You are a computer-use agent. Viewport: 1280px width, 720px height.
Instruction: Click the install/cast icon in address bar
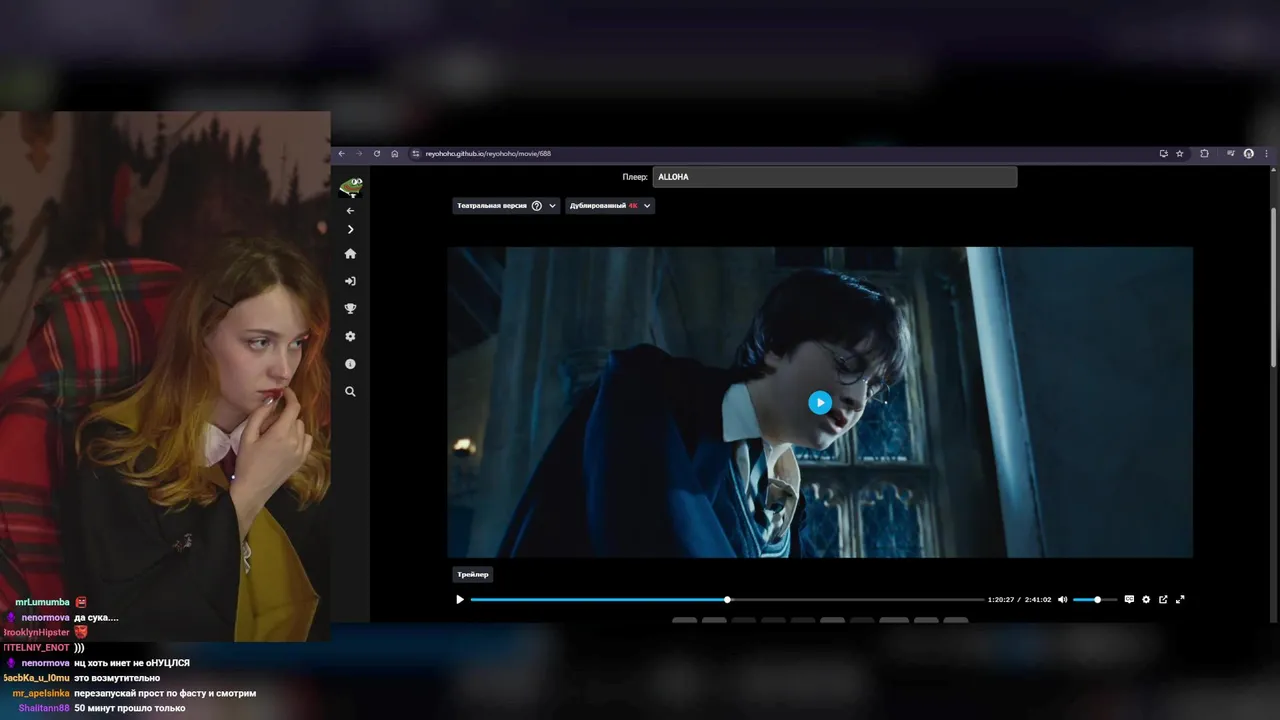click(x=1163, y=154)
